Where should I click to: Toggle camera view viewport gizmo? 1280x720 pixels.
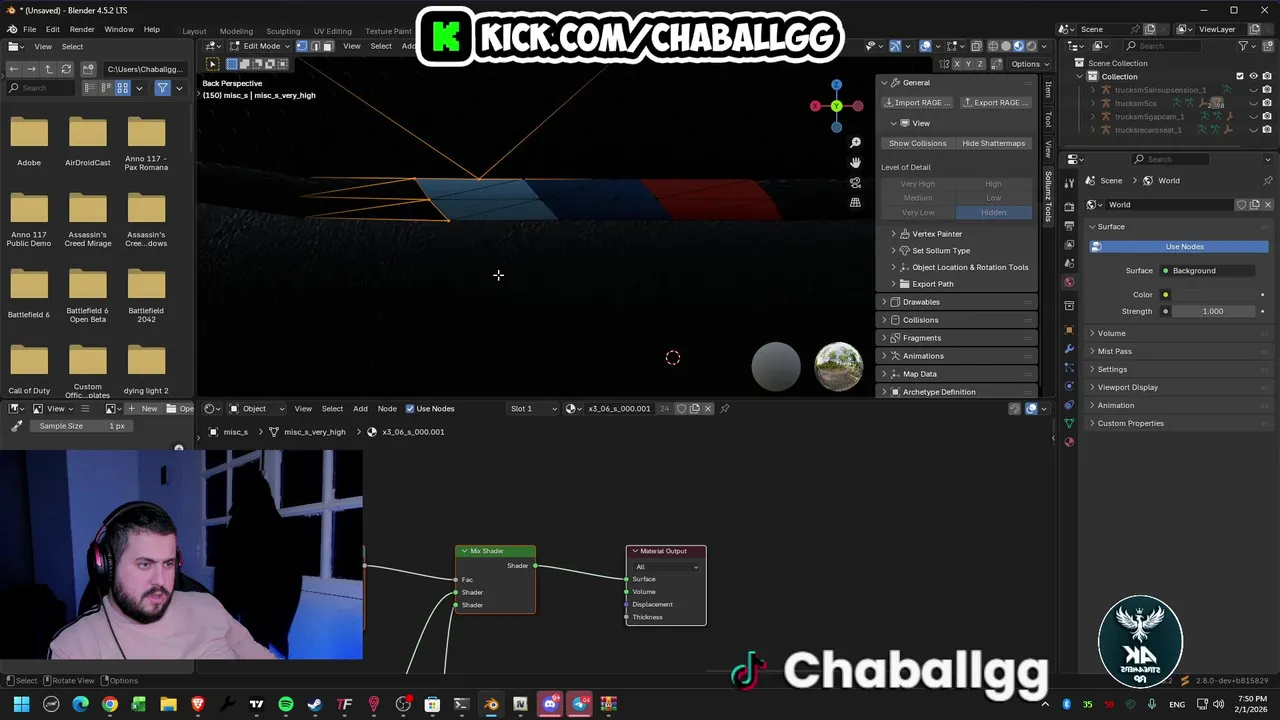(855, 183)
